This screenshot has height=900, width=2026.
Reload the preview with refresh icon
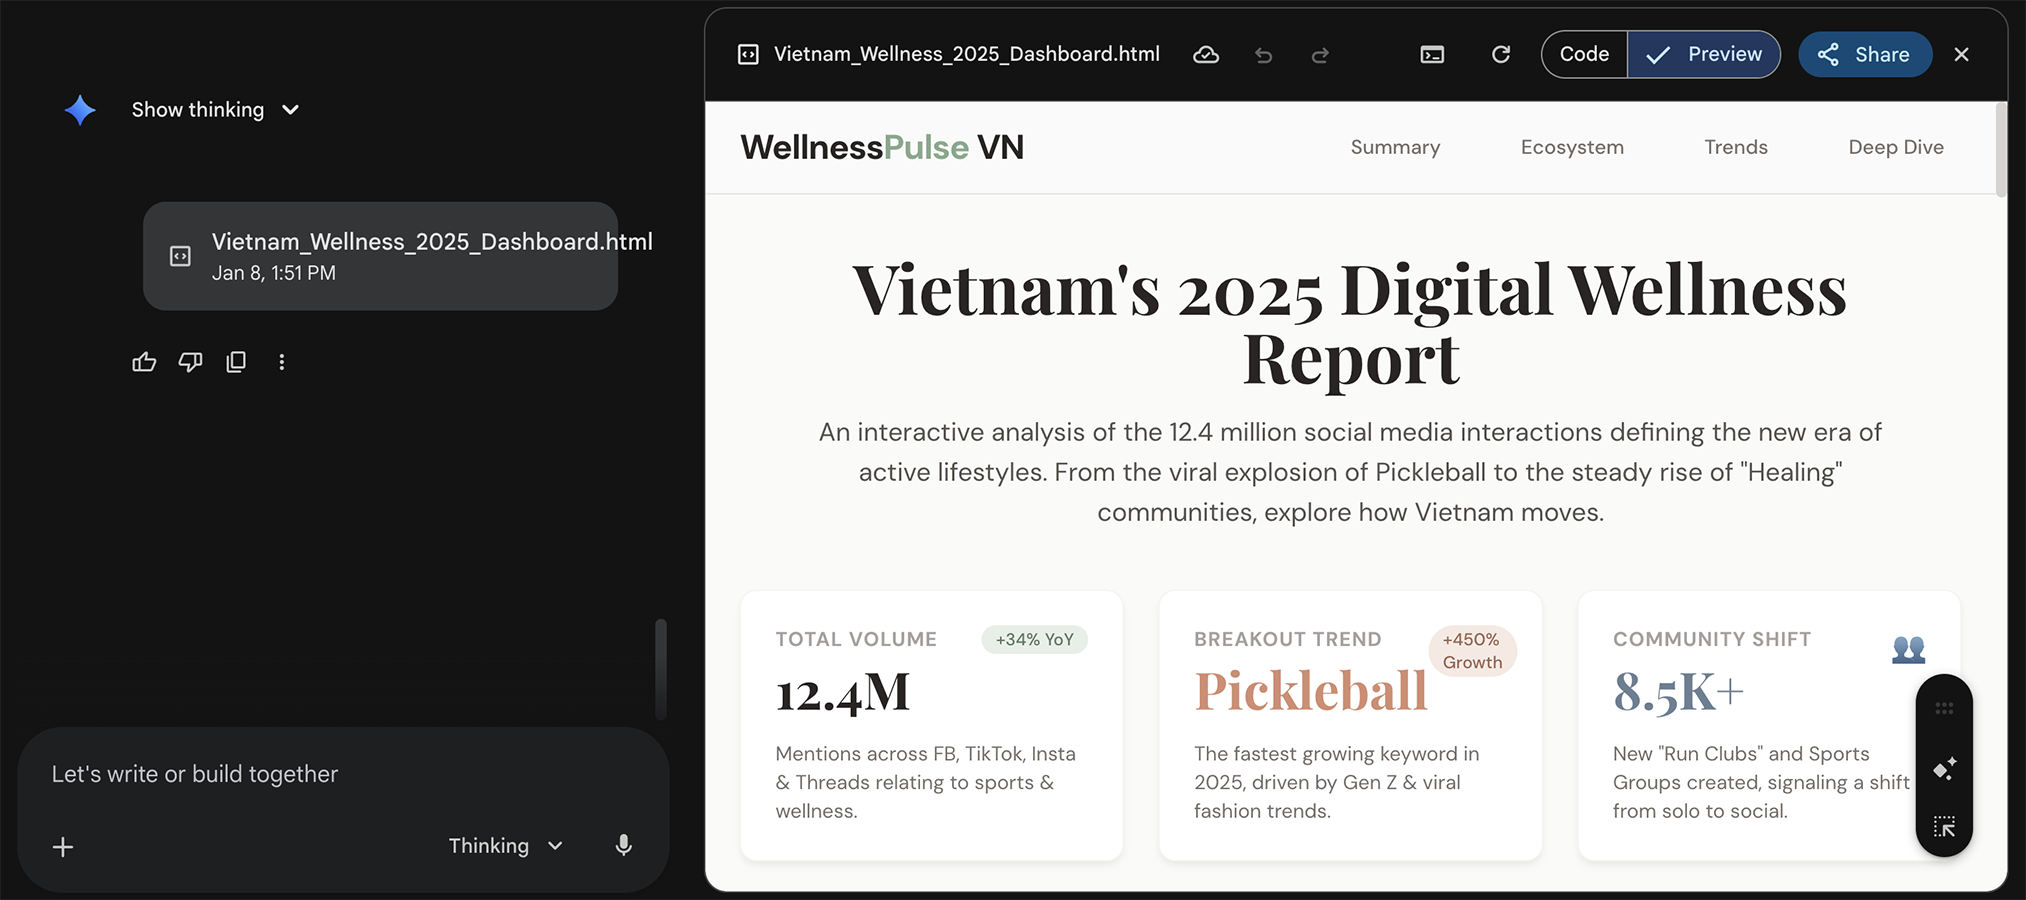coord(1500,55)
